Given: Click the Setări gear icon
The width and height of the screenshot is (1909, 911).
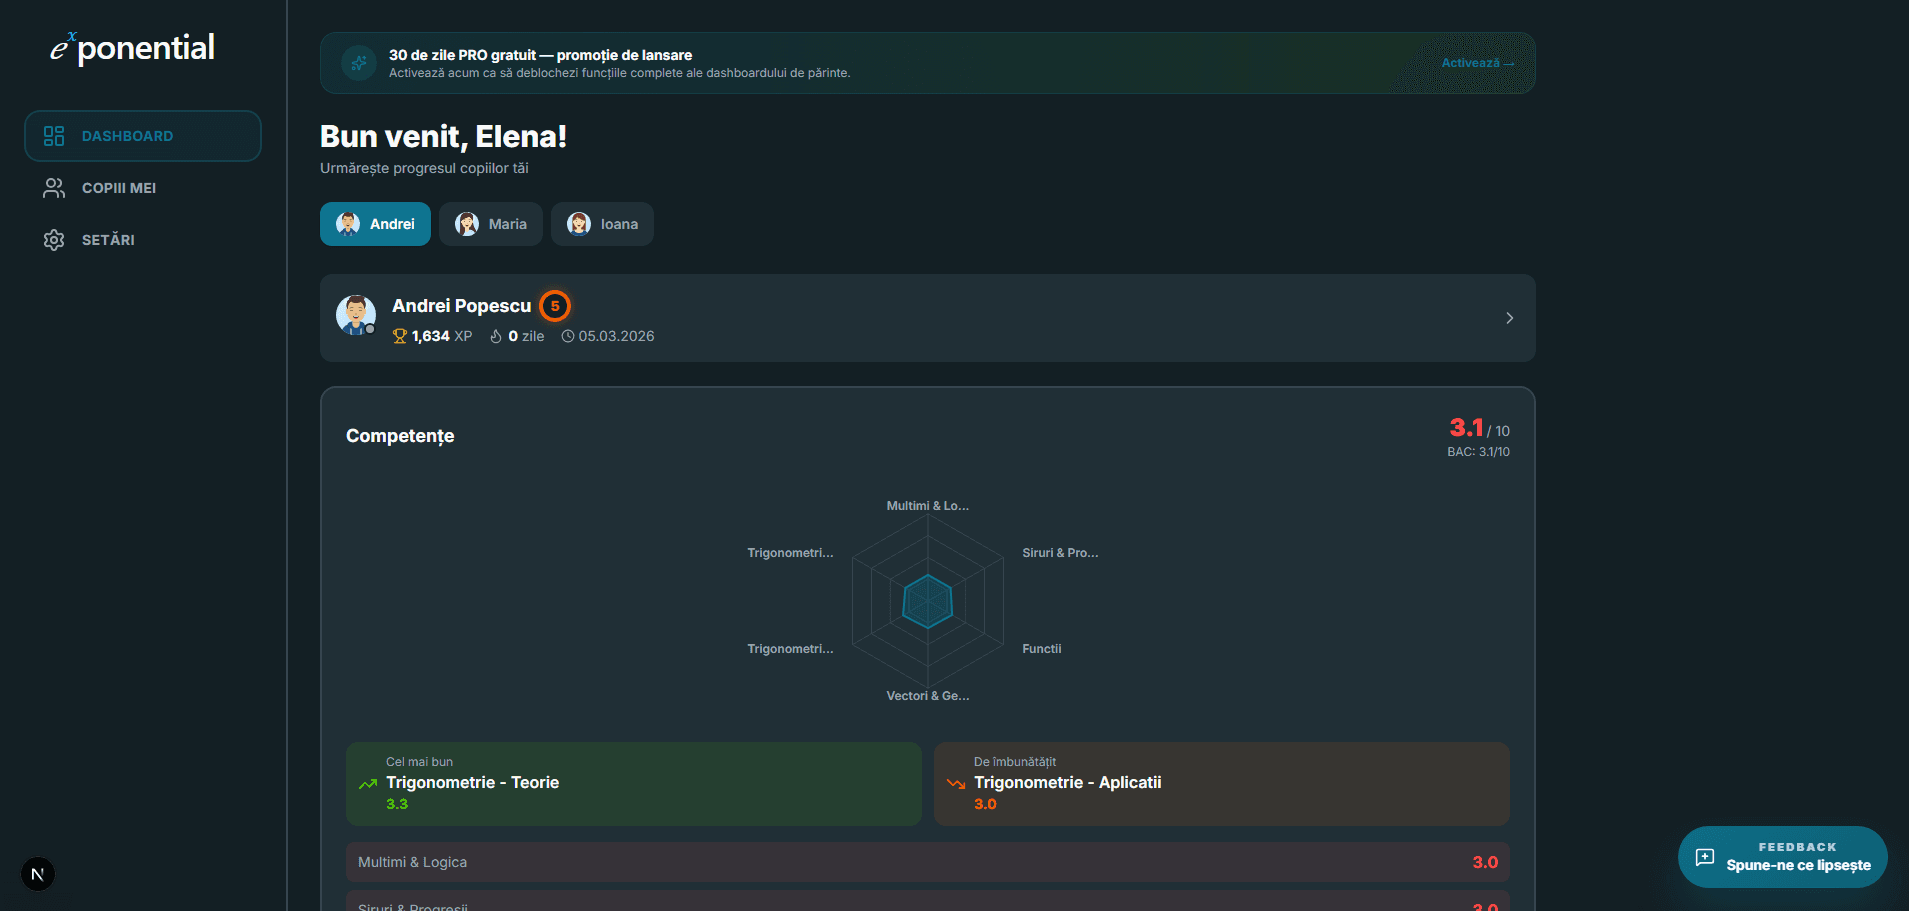Looking at the screenshot, I should click(54, 240).
